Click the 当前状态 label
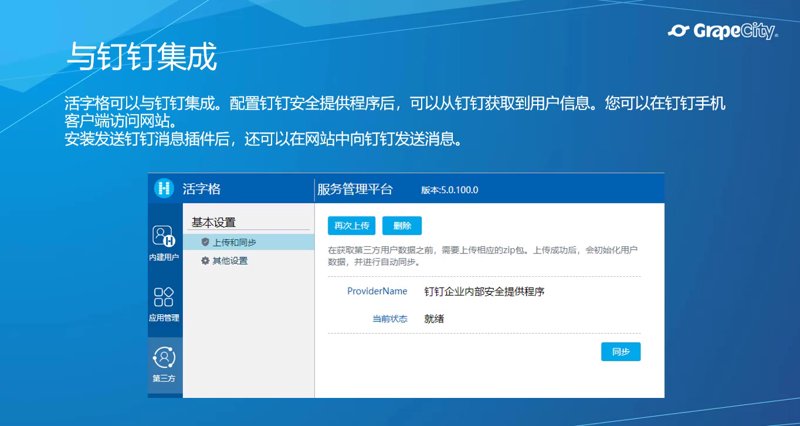Image resolution: width=800 pixels, height=426 pixels. [x=390, y=319]
